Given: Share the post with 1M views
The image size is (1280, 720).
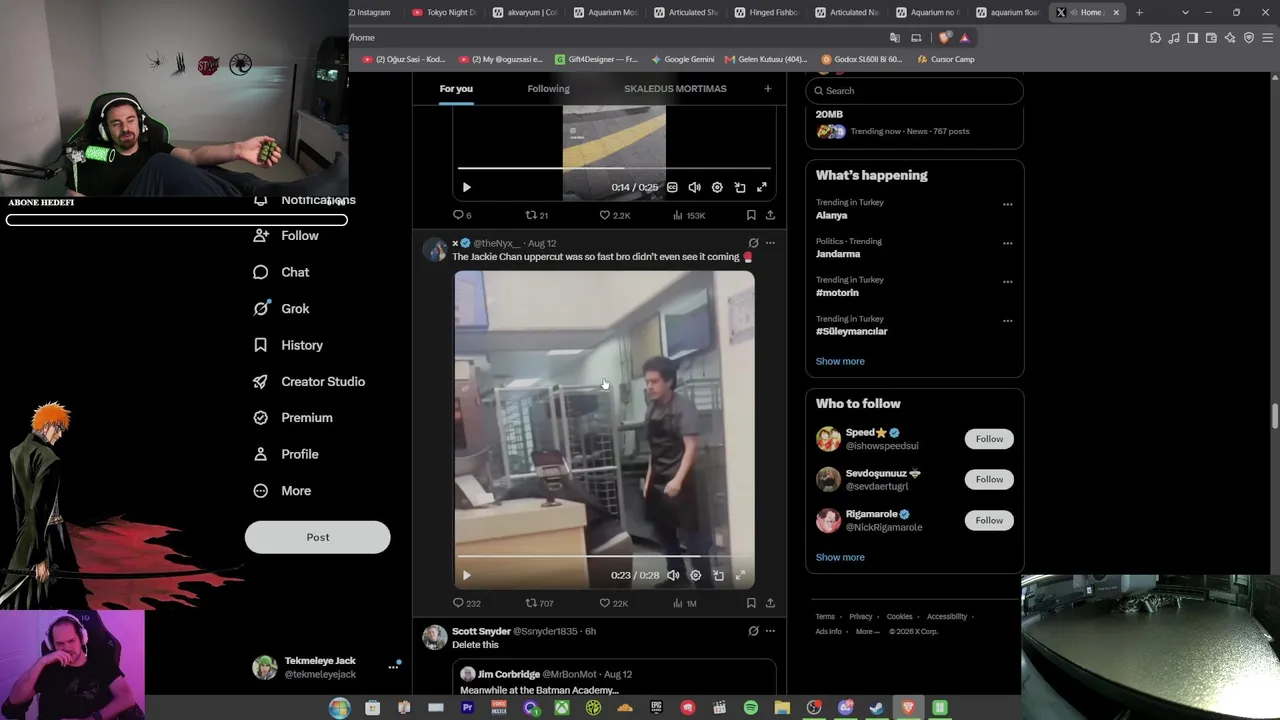Looking at the screenshot, I should click(x=770, y=603).
